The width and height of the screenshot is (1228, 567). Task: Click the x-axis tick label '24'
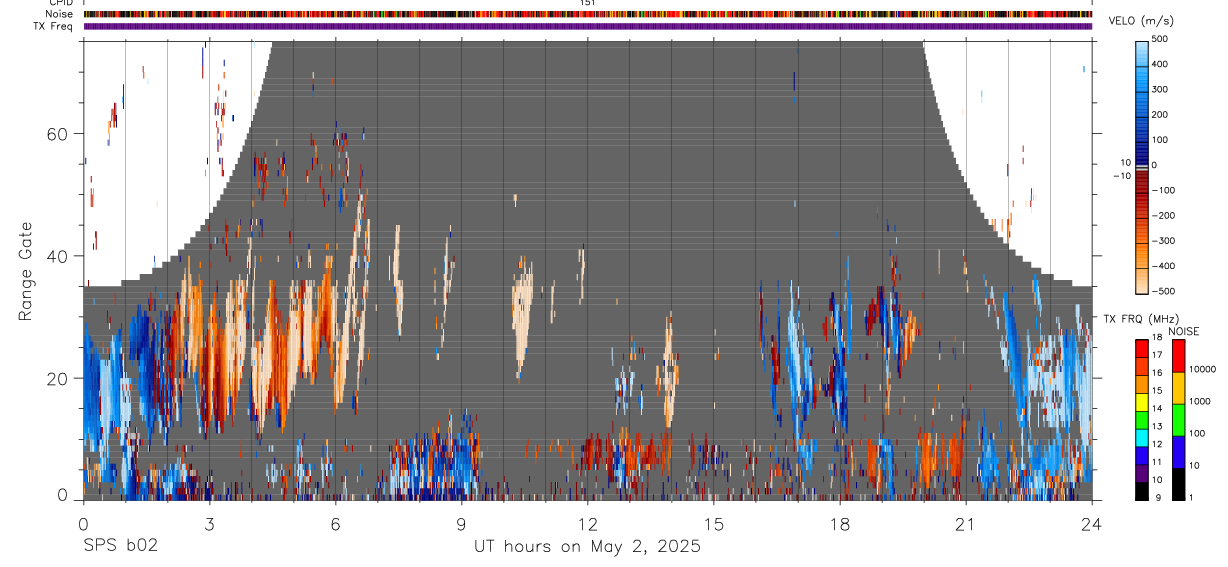(1092, 523)
